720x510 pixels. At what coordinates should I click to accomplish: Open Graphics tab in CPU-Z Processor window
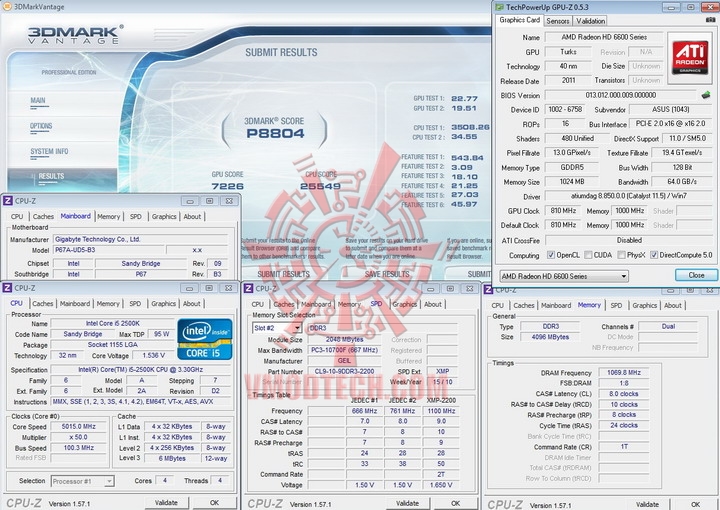pos(163,303)
